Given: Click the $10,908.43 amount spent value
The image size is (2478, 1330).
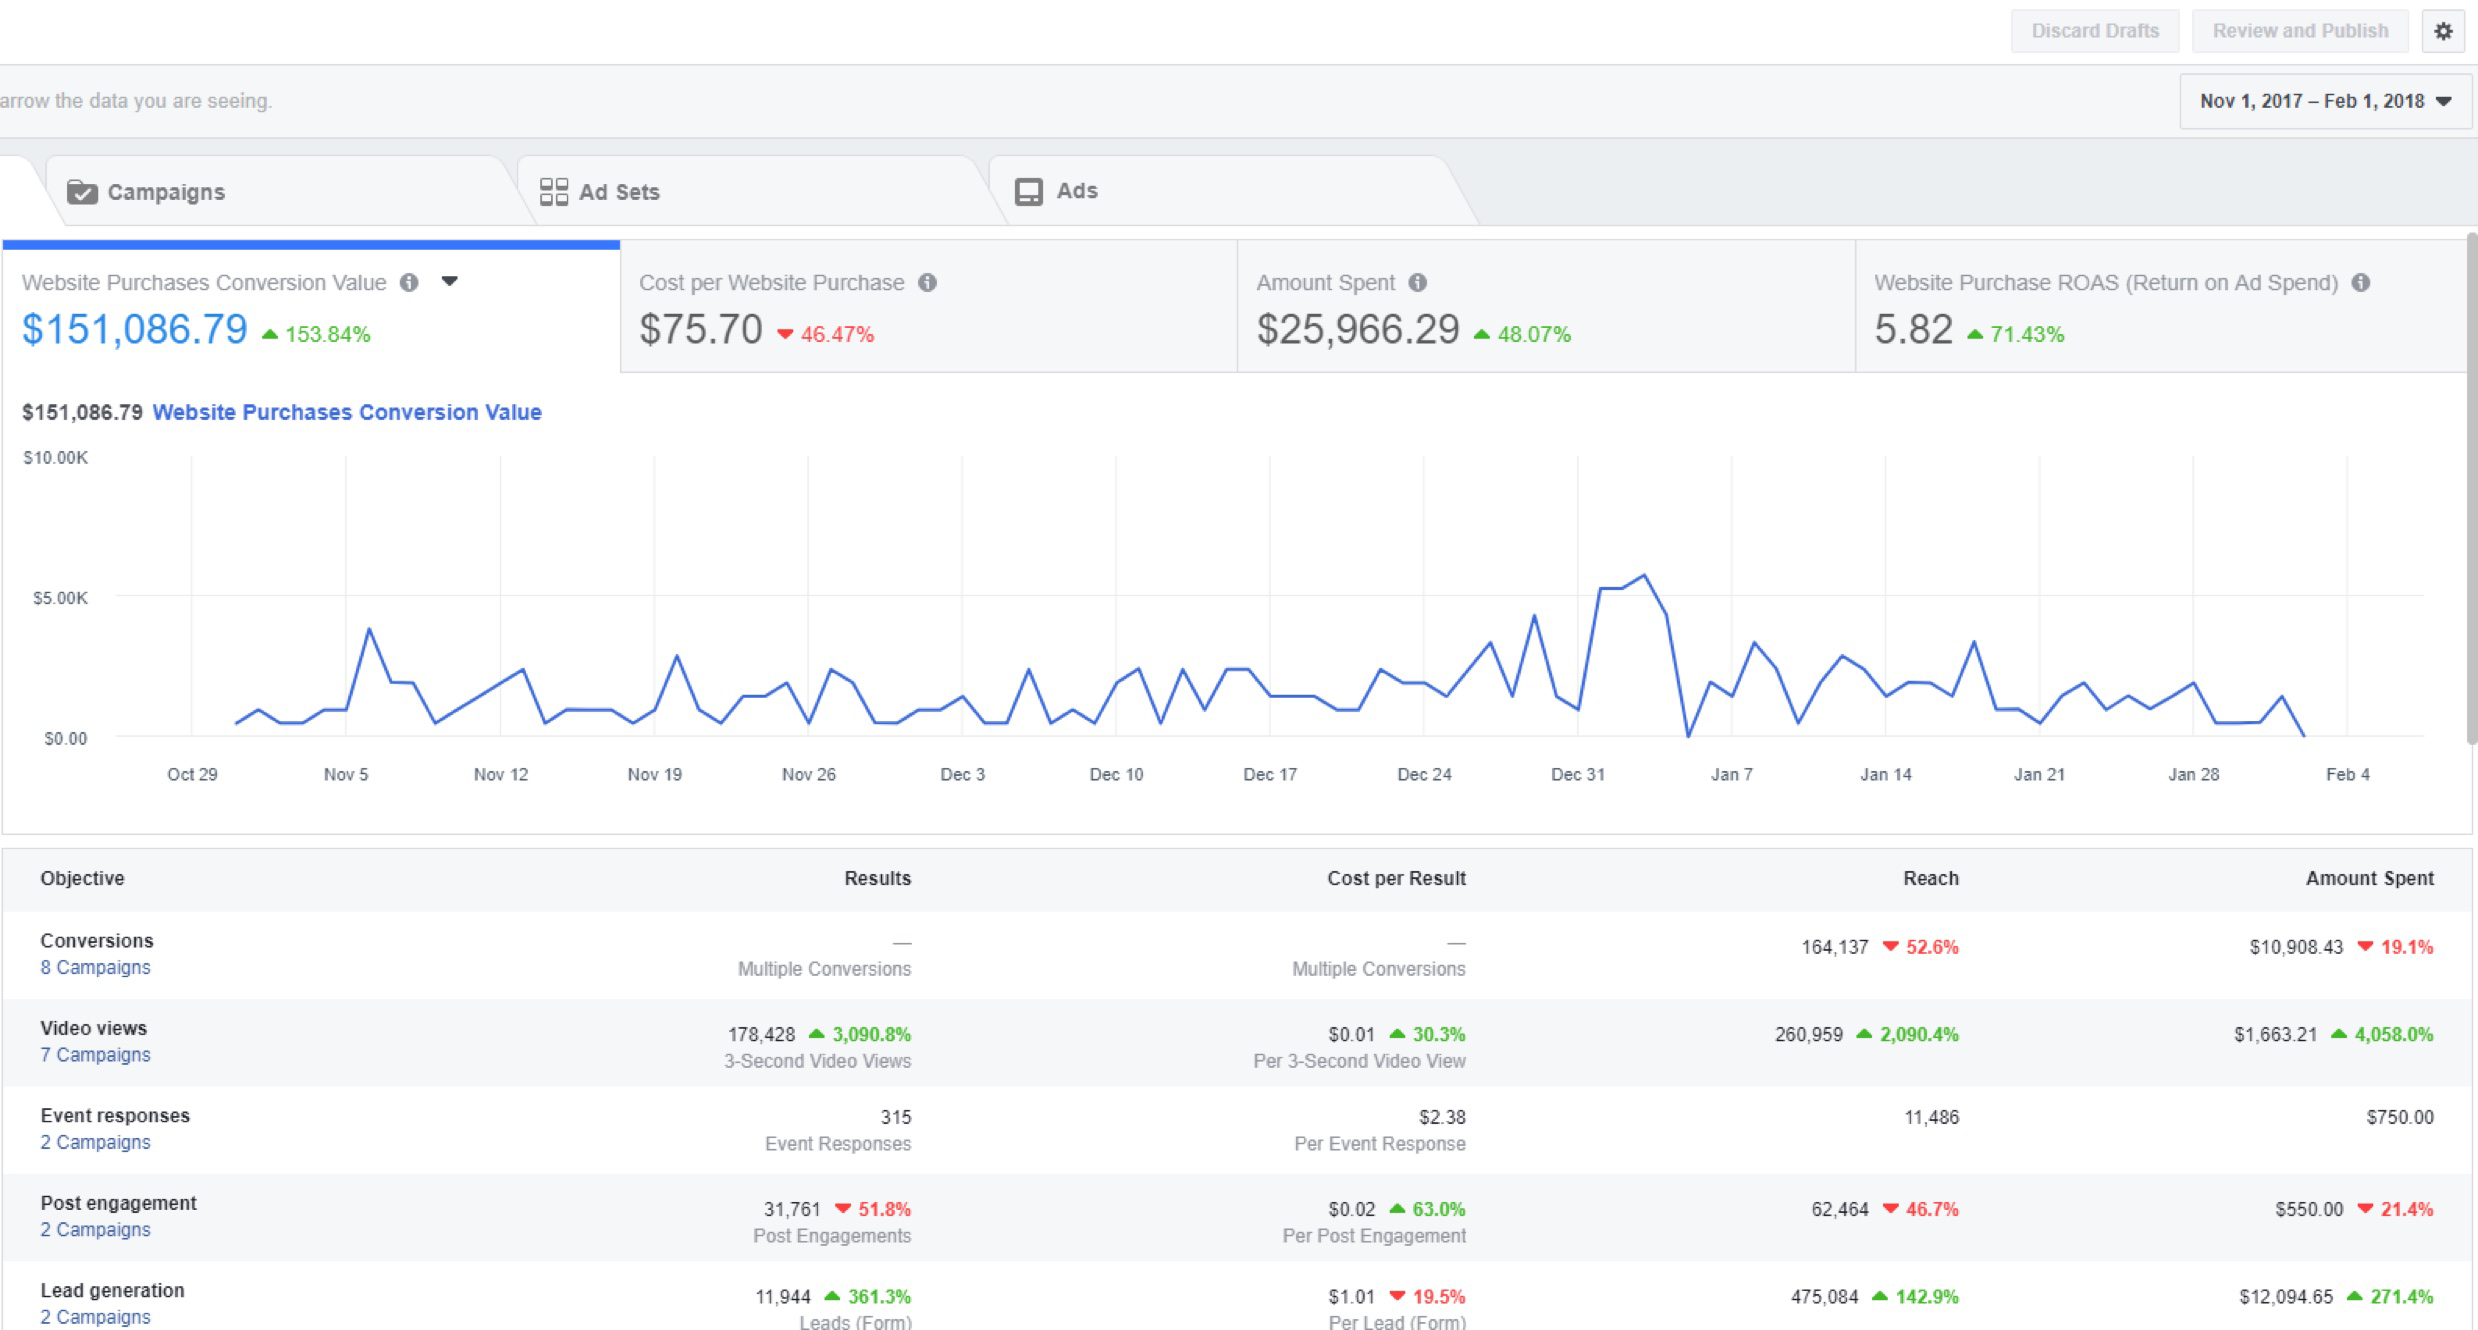Looking at the screenshot, I should [2296, 947].
